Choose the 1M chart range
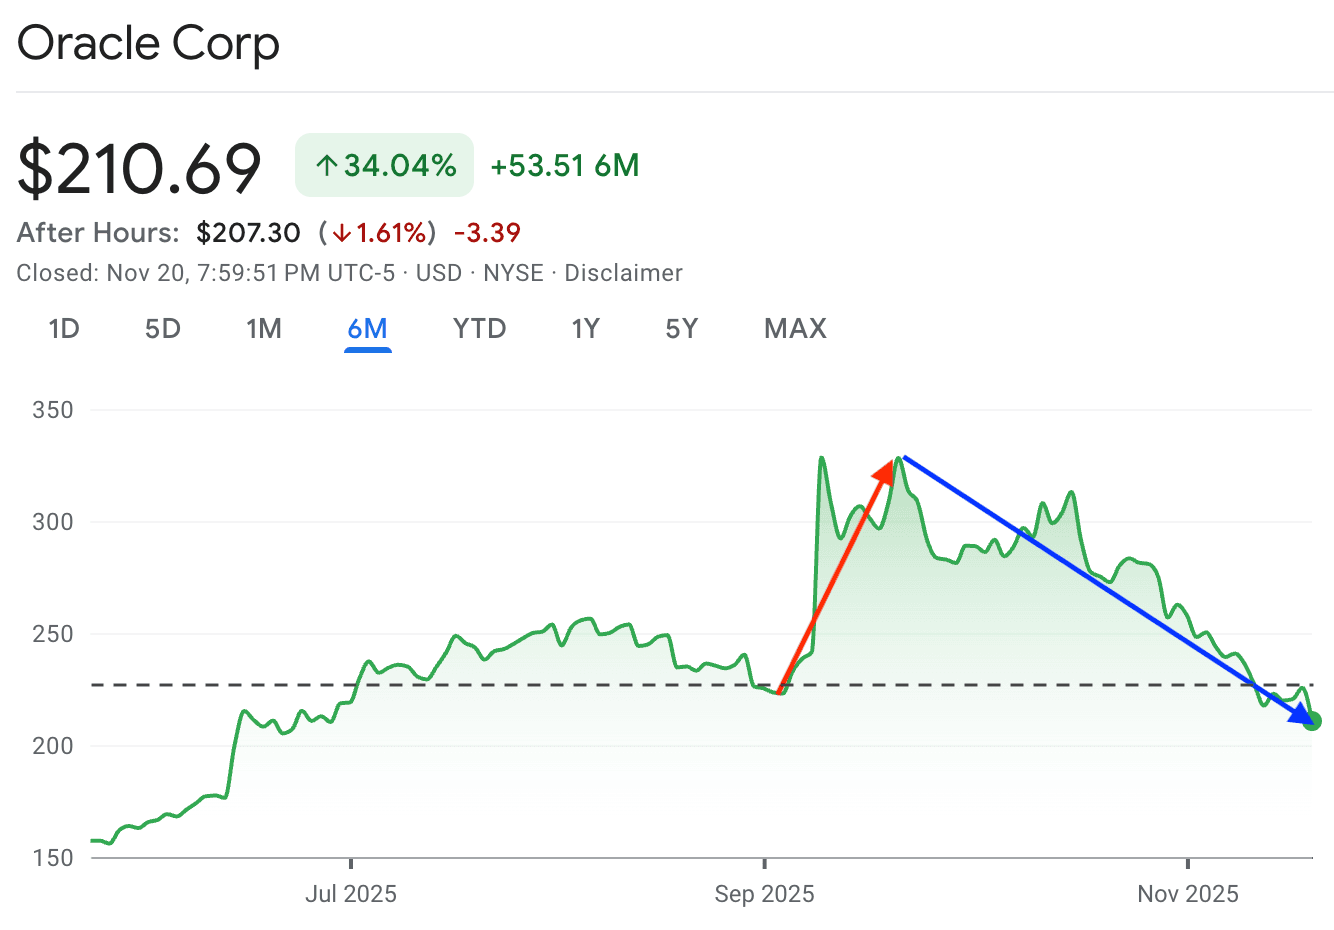Image resolution: width=1334 pixels, height=930 pixels. coord(264,329)
